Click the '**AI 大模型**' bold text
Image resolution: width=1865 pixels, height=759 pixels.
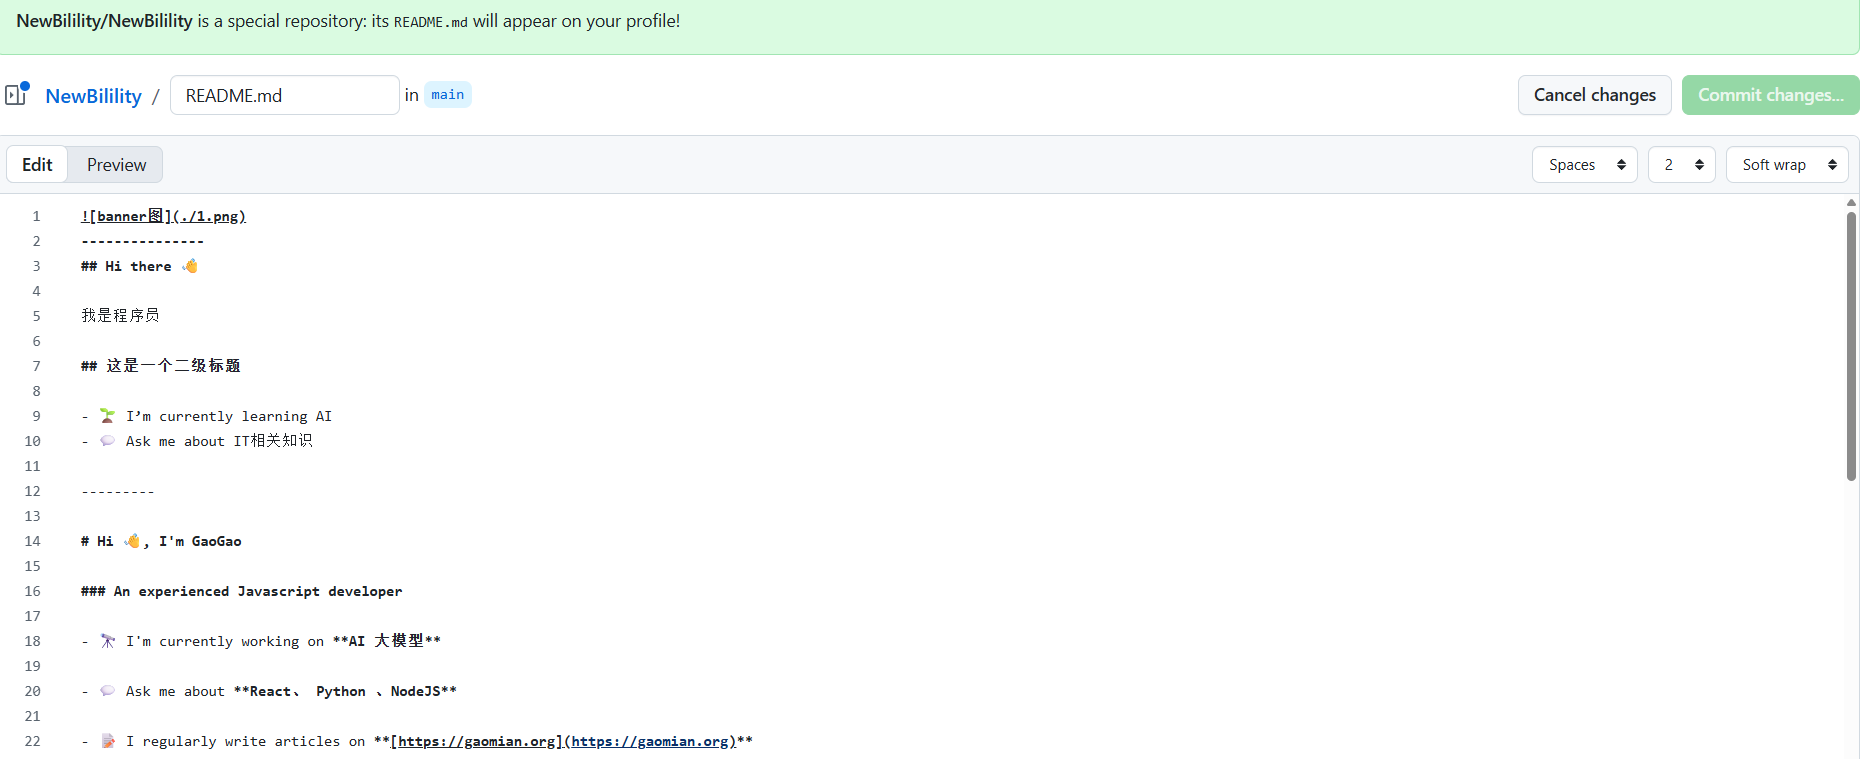[x=387, y=641]
